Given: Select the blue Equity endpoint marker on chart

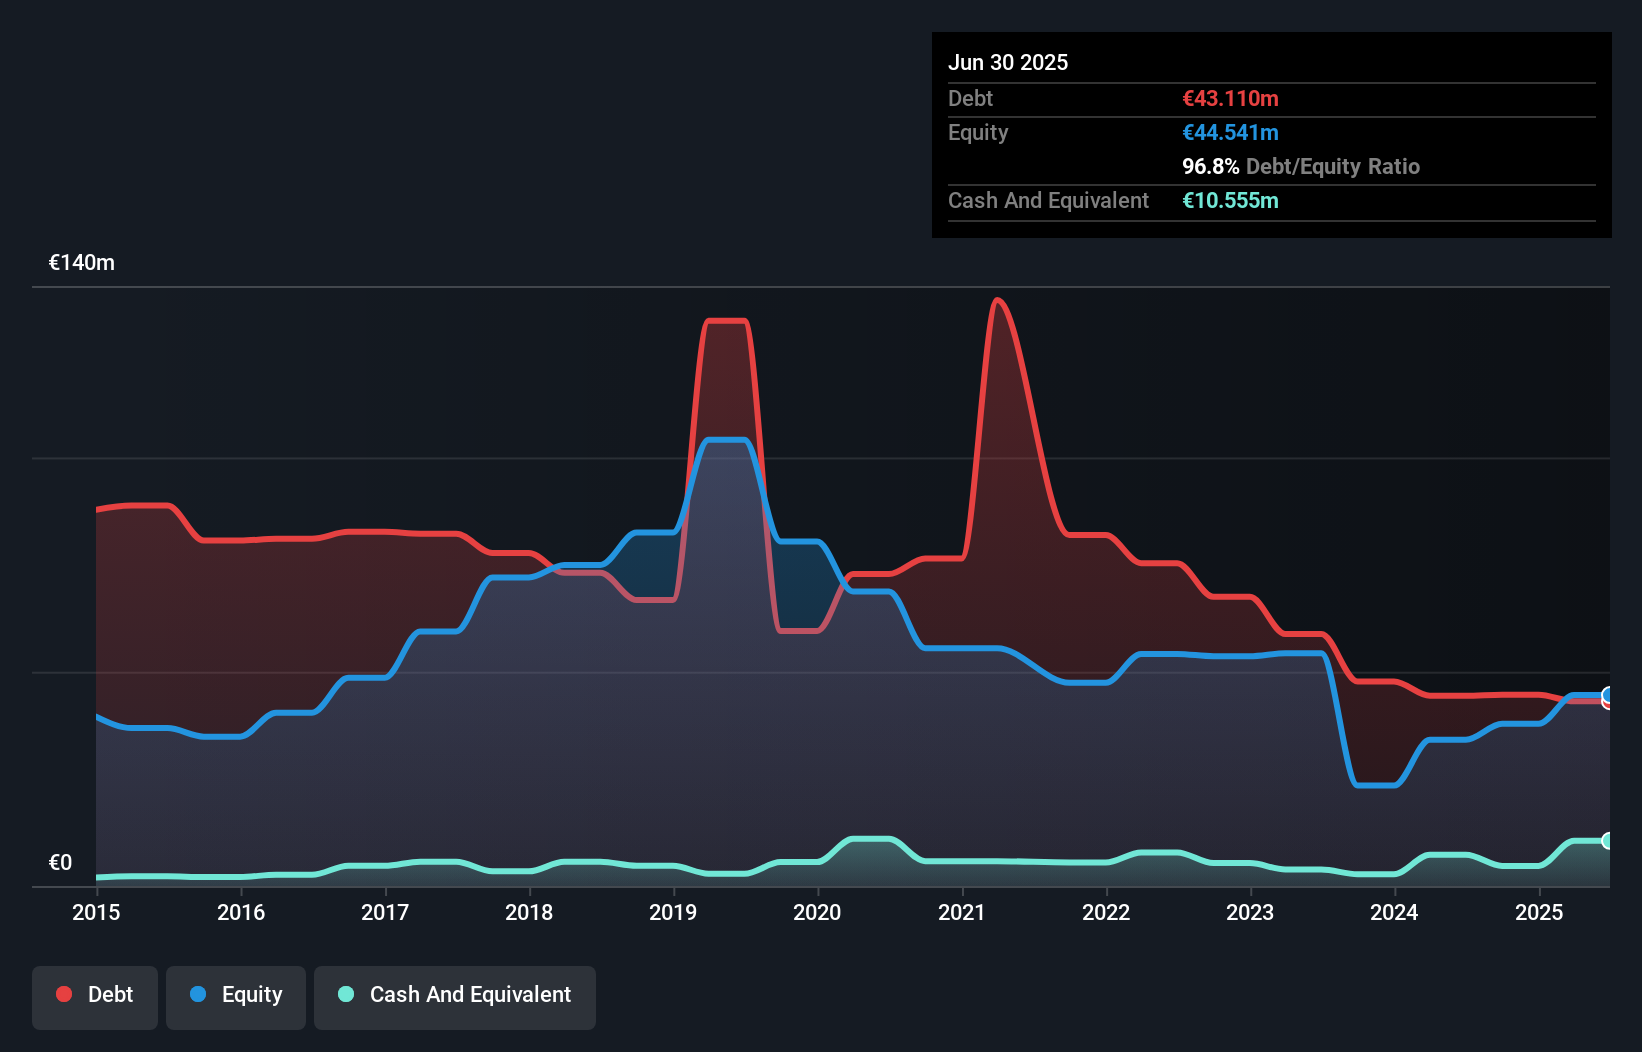Looking at the screenshot, I should tap(1607, 694).
